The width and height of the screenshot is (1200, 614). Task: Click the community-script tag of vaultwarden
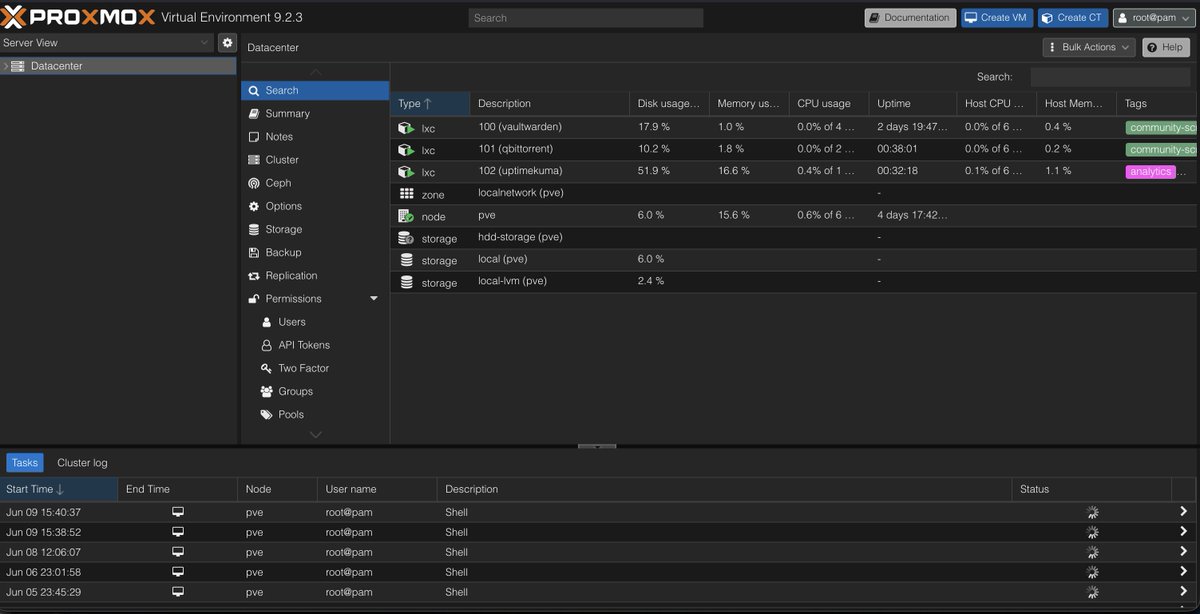click(1160, 128)
